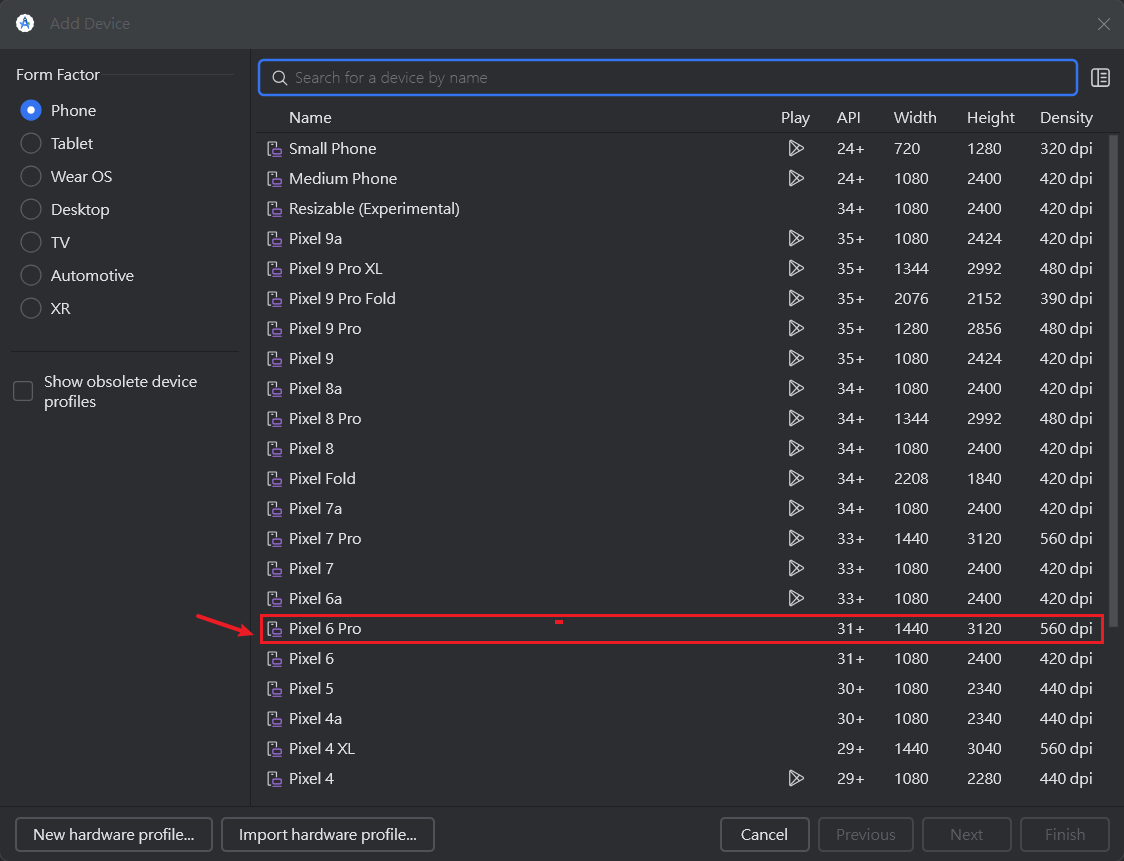Click the Pixel 6 device icon
This screenshot has width=1124, height=861.
tap(274, 659)
